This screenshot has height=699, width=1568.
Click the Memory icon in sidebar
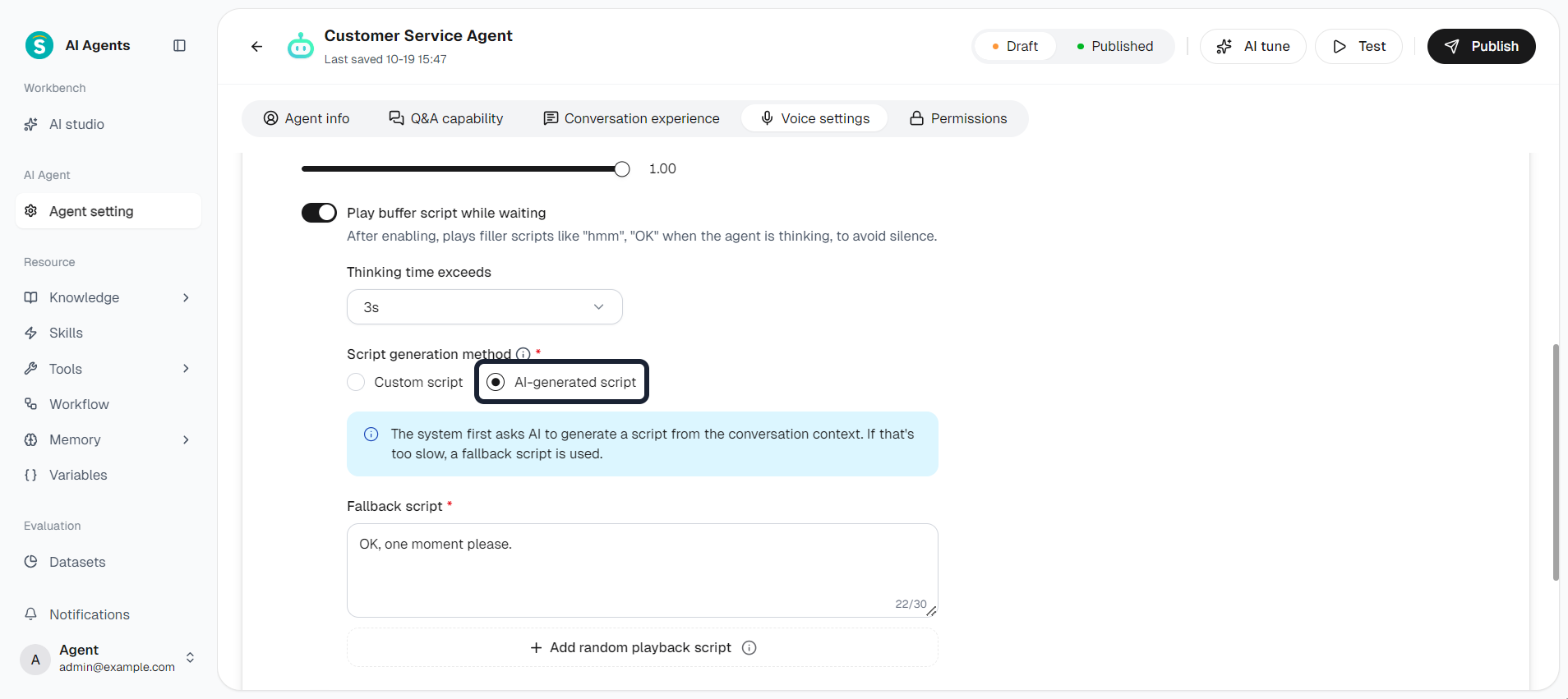[x=31, y=440]
